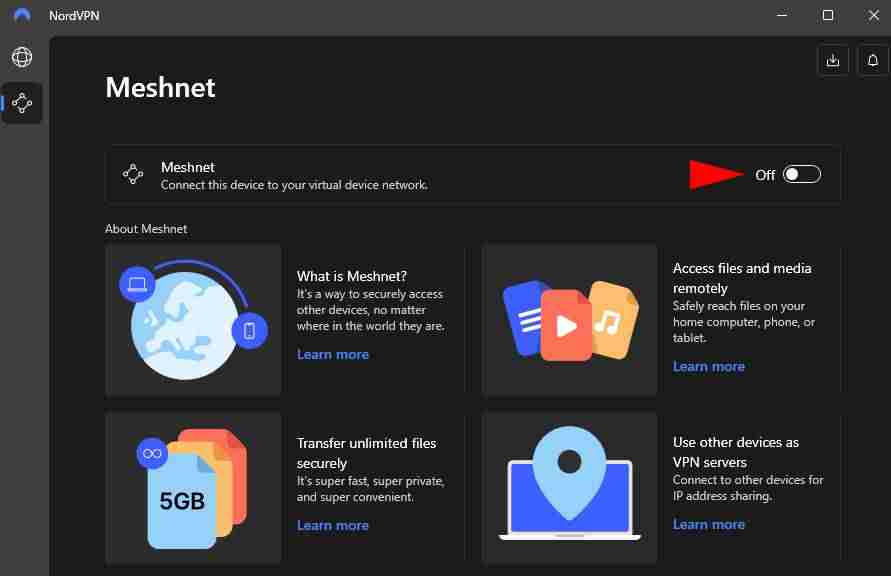Screen dimensions: 891x576
Task: Click the media files illustration thumbnail
Action: pos(569,320)
